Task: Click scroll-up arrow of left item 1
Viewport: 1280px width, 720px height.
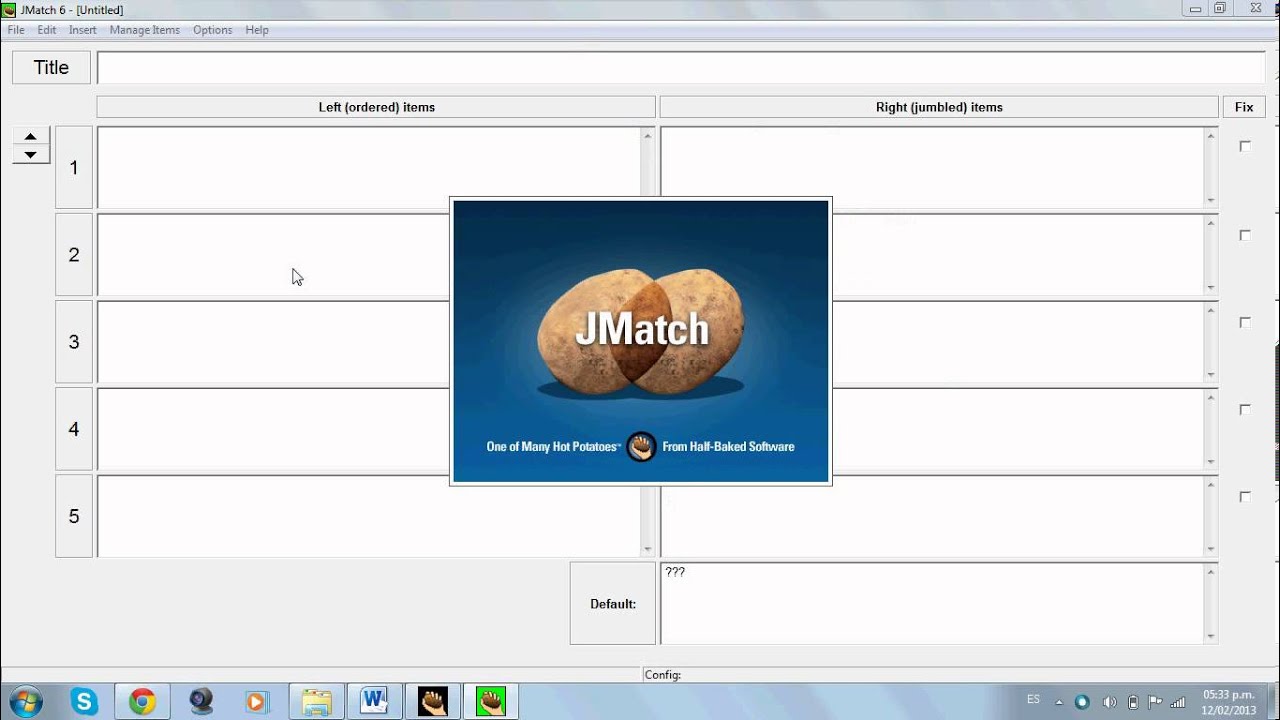Action: (x=648, y=135)
